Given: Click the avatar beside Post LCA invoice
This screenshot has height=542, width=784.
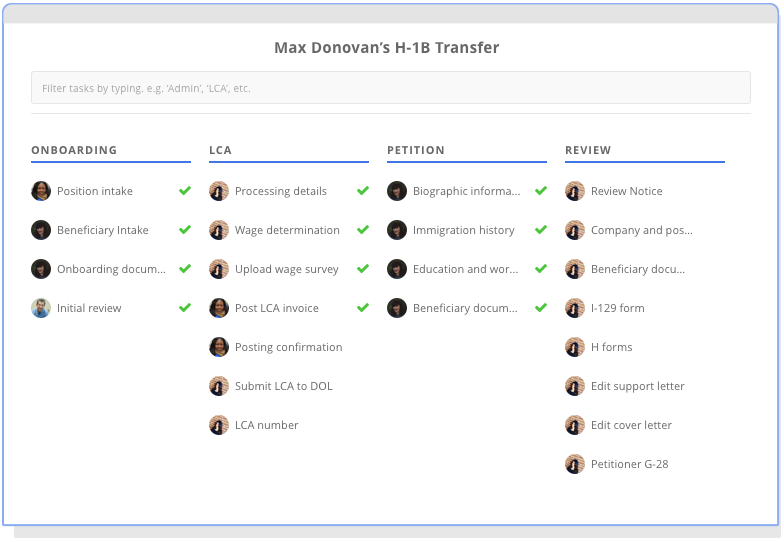Looking at the screenshot, I should click(219, 308).
